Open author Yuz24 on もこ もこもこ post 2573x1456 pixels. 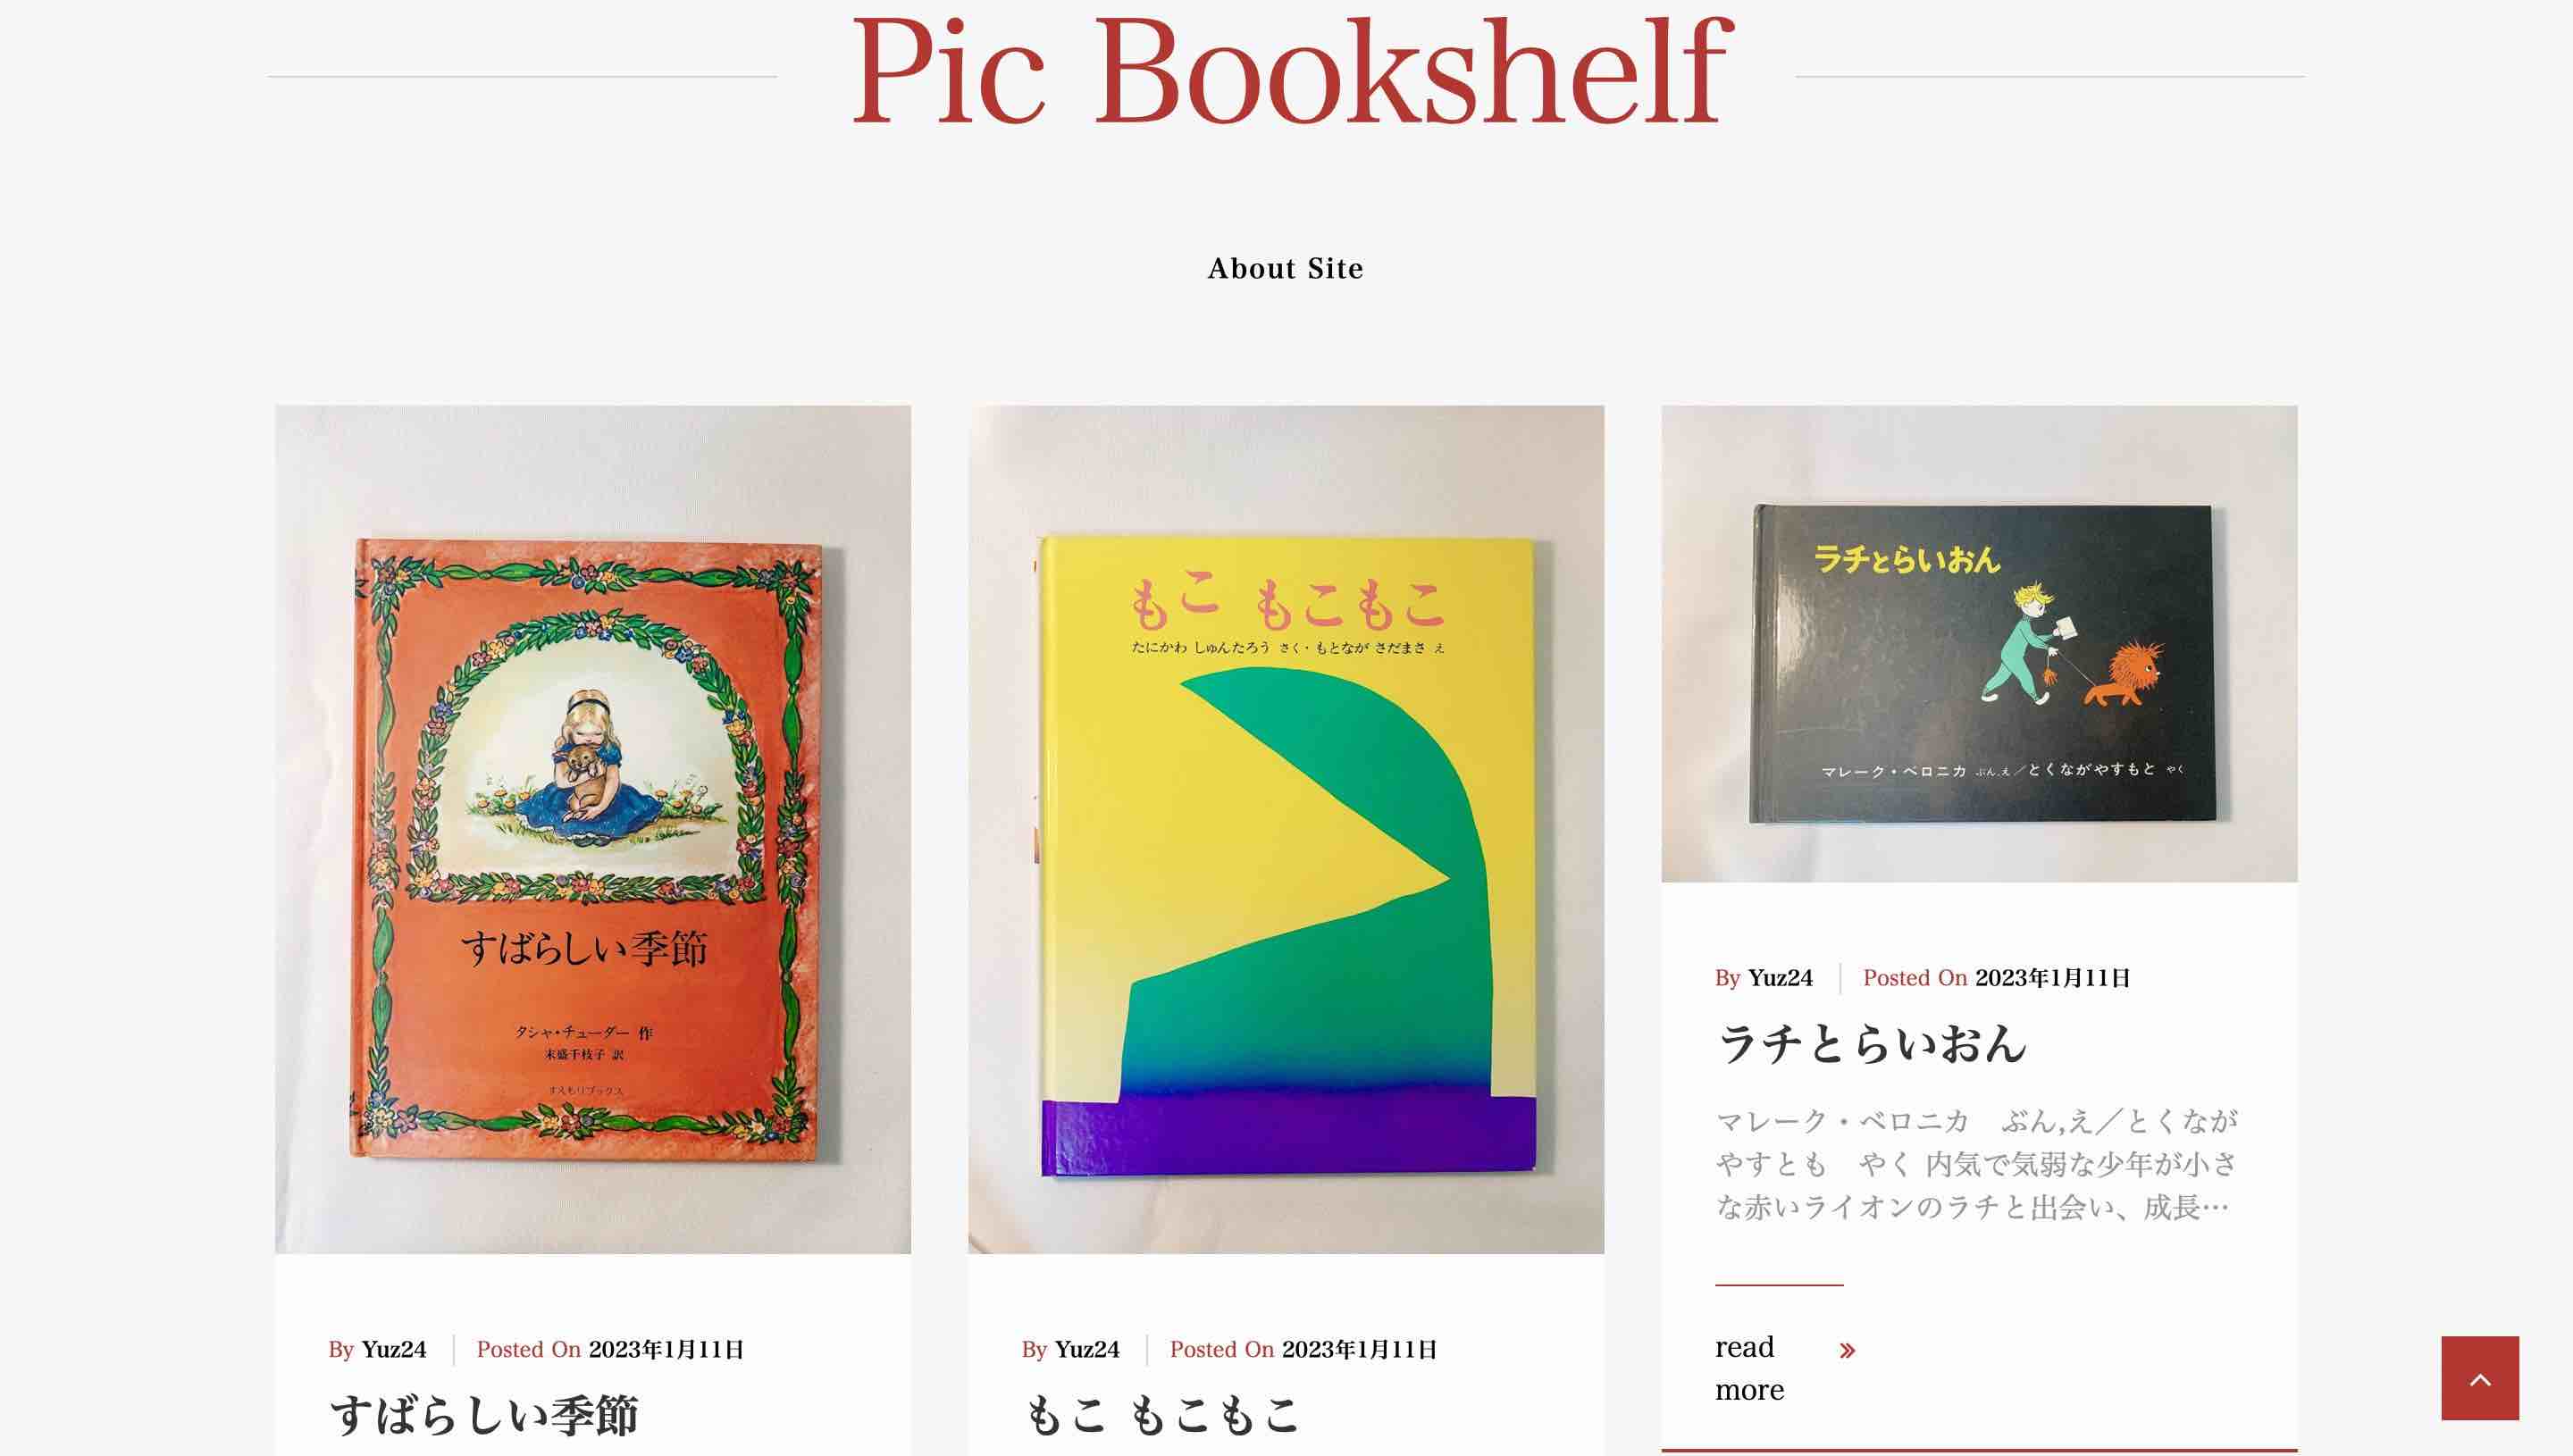coord(1087,1349)
